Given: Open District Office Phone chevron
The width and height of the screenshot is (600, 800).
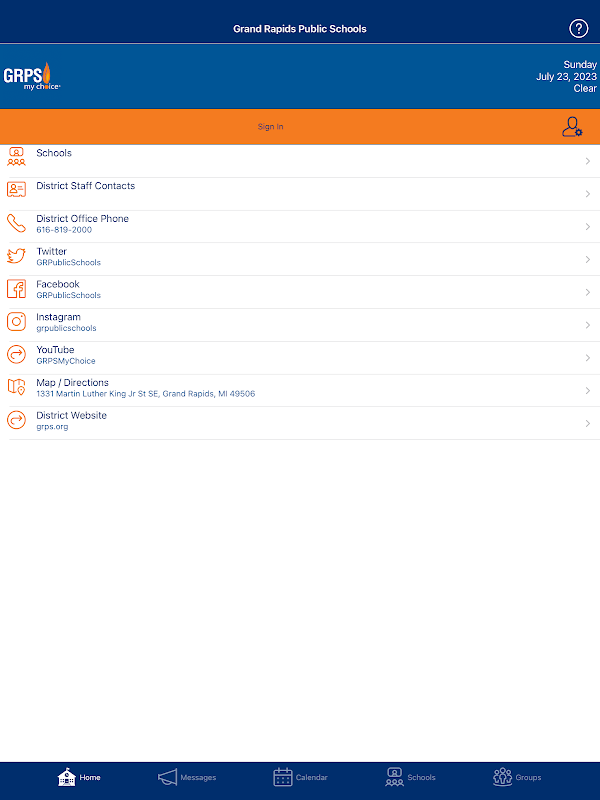Looking at the screenshot, I should [588, 227].
